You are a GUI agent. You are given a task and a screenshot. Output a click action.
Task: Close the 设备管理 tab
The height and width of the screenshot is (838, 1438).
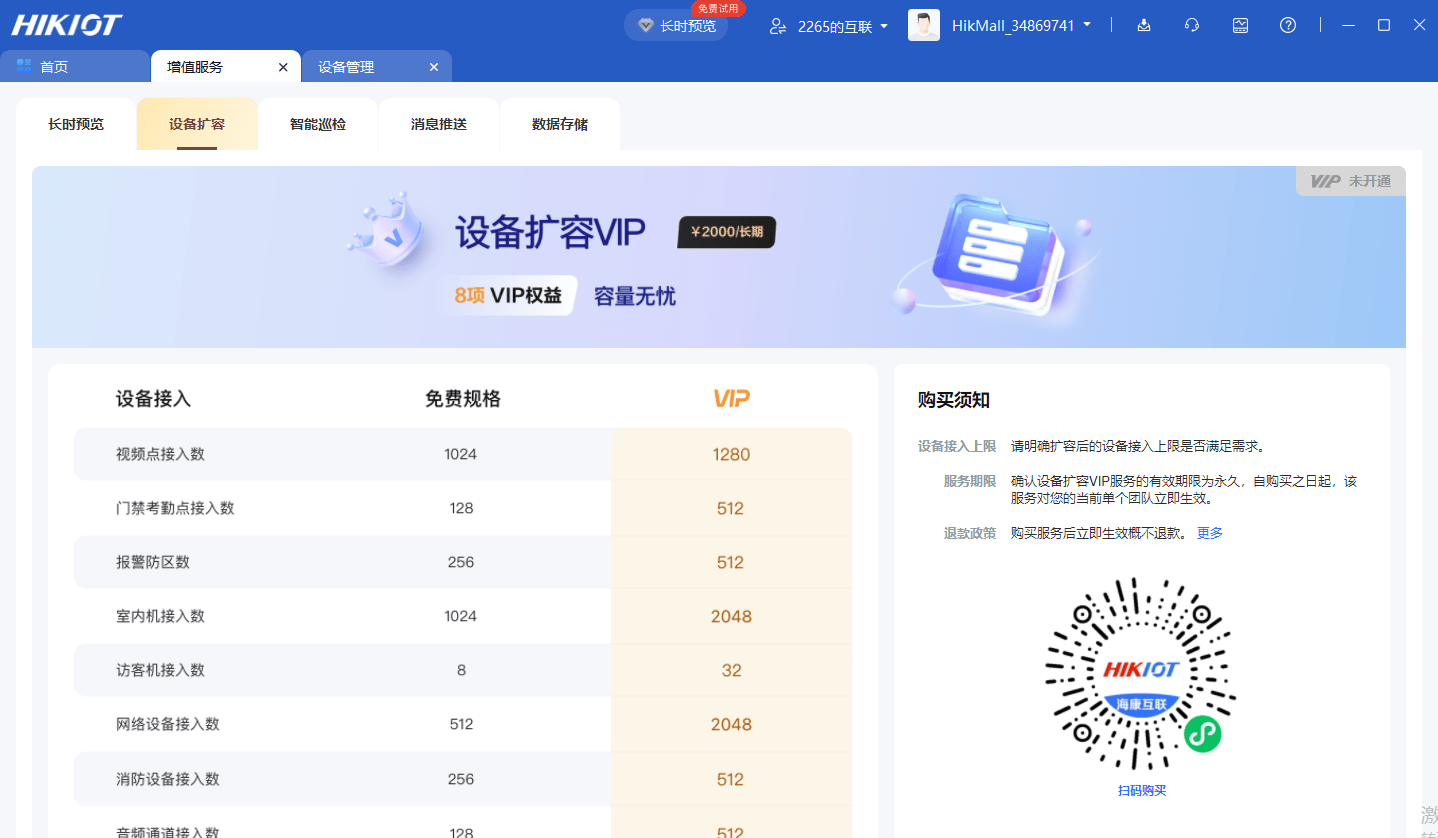[433, 66]
